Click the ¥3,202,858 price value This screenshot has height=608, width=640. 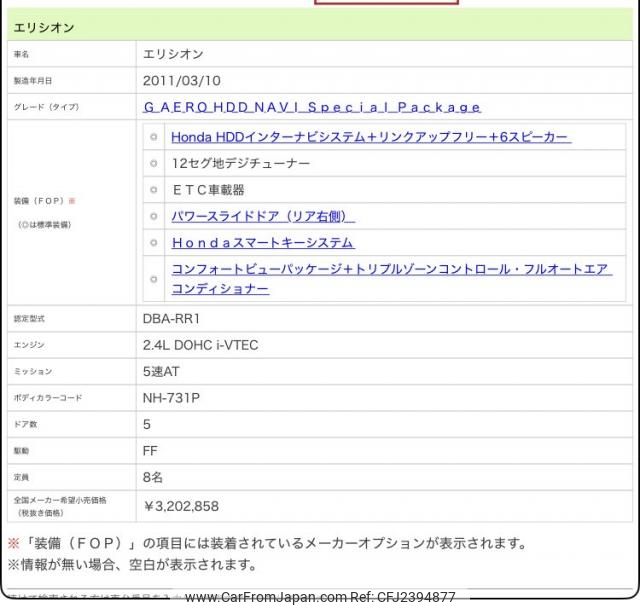pos(181,506)
